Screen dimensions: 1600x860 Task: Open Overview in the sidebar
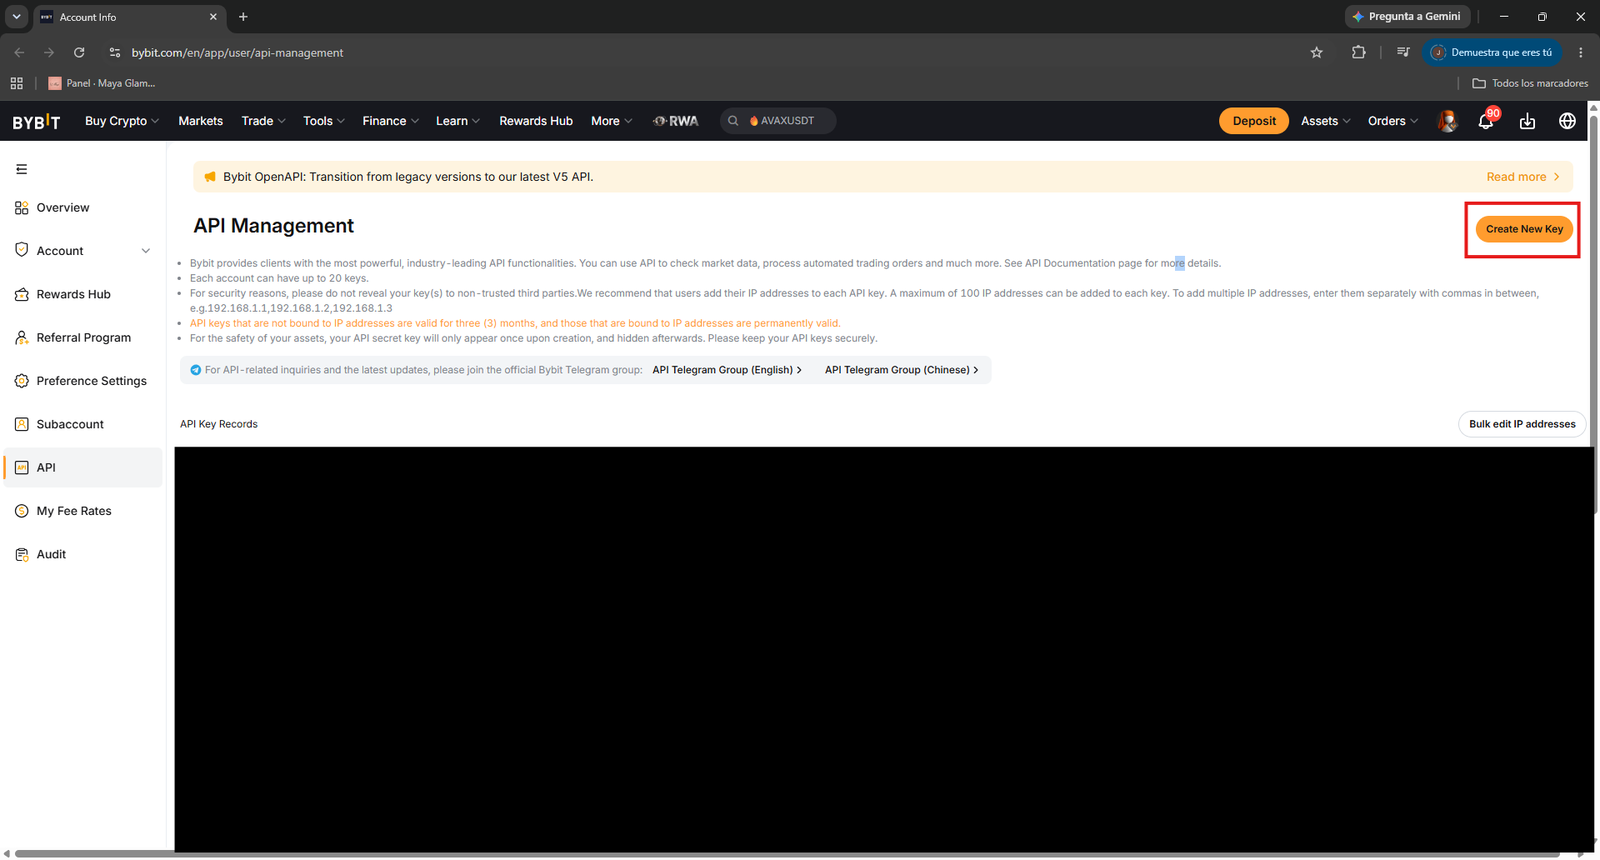[x=83, y=208]
